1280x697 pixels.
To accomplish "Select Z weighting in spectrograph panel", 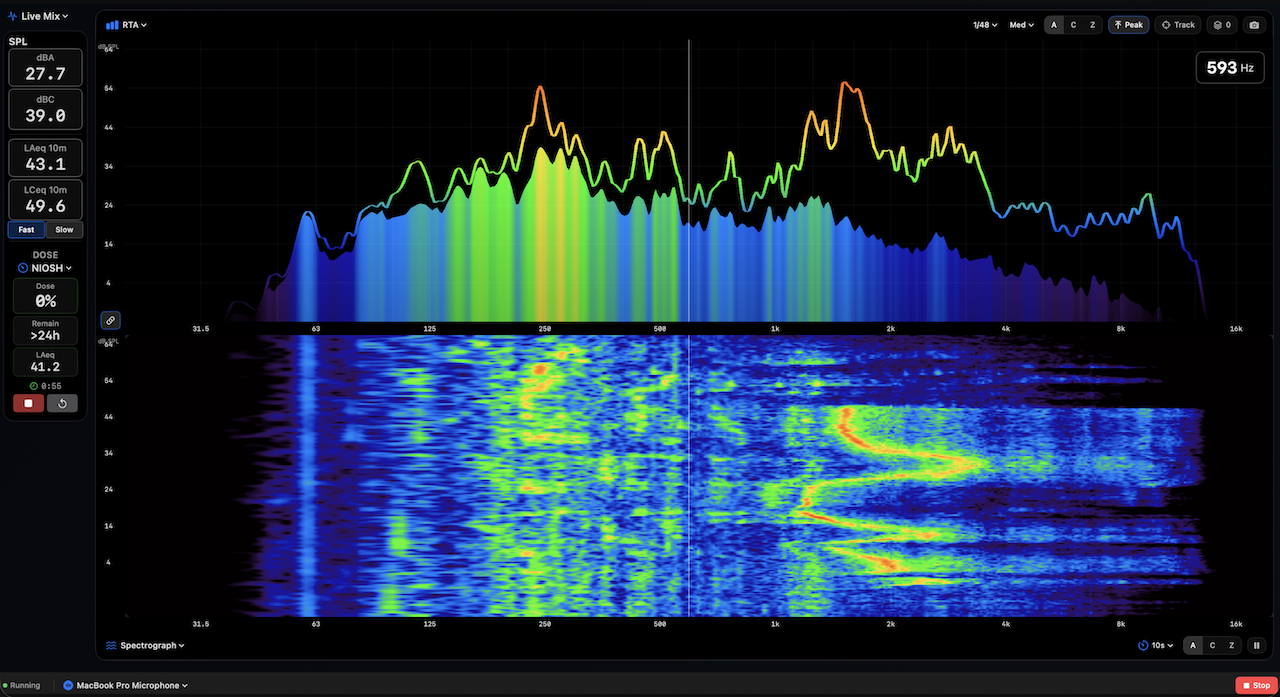I will click(1232, 646).
